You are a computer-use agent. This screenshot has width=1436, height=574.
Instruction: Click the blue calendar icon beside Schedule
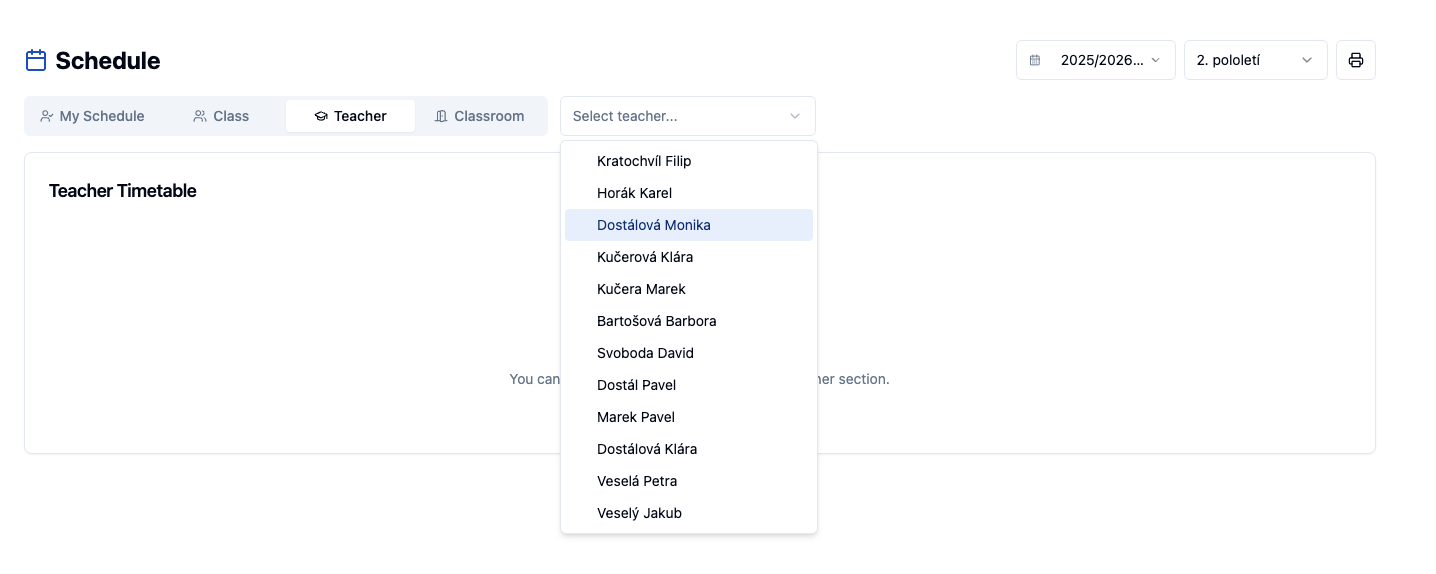36,60
